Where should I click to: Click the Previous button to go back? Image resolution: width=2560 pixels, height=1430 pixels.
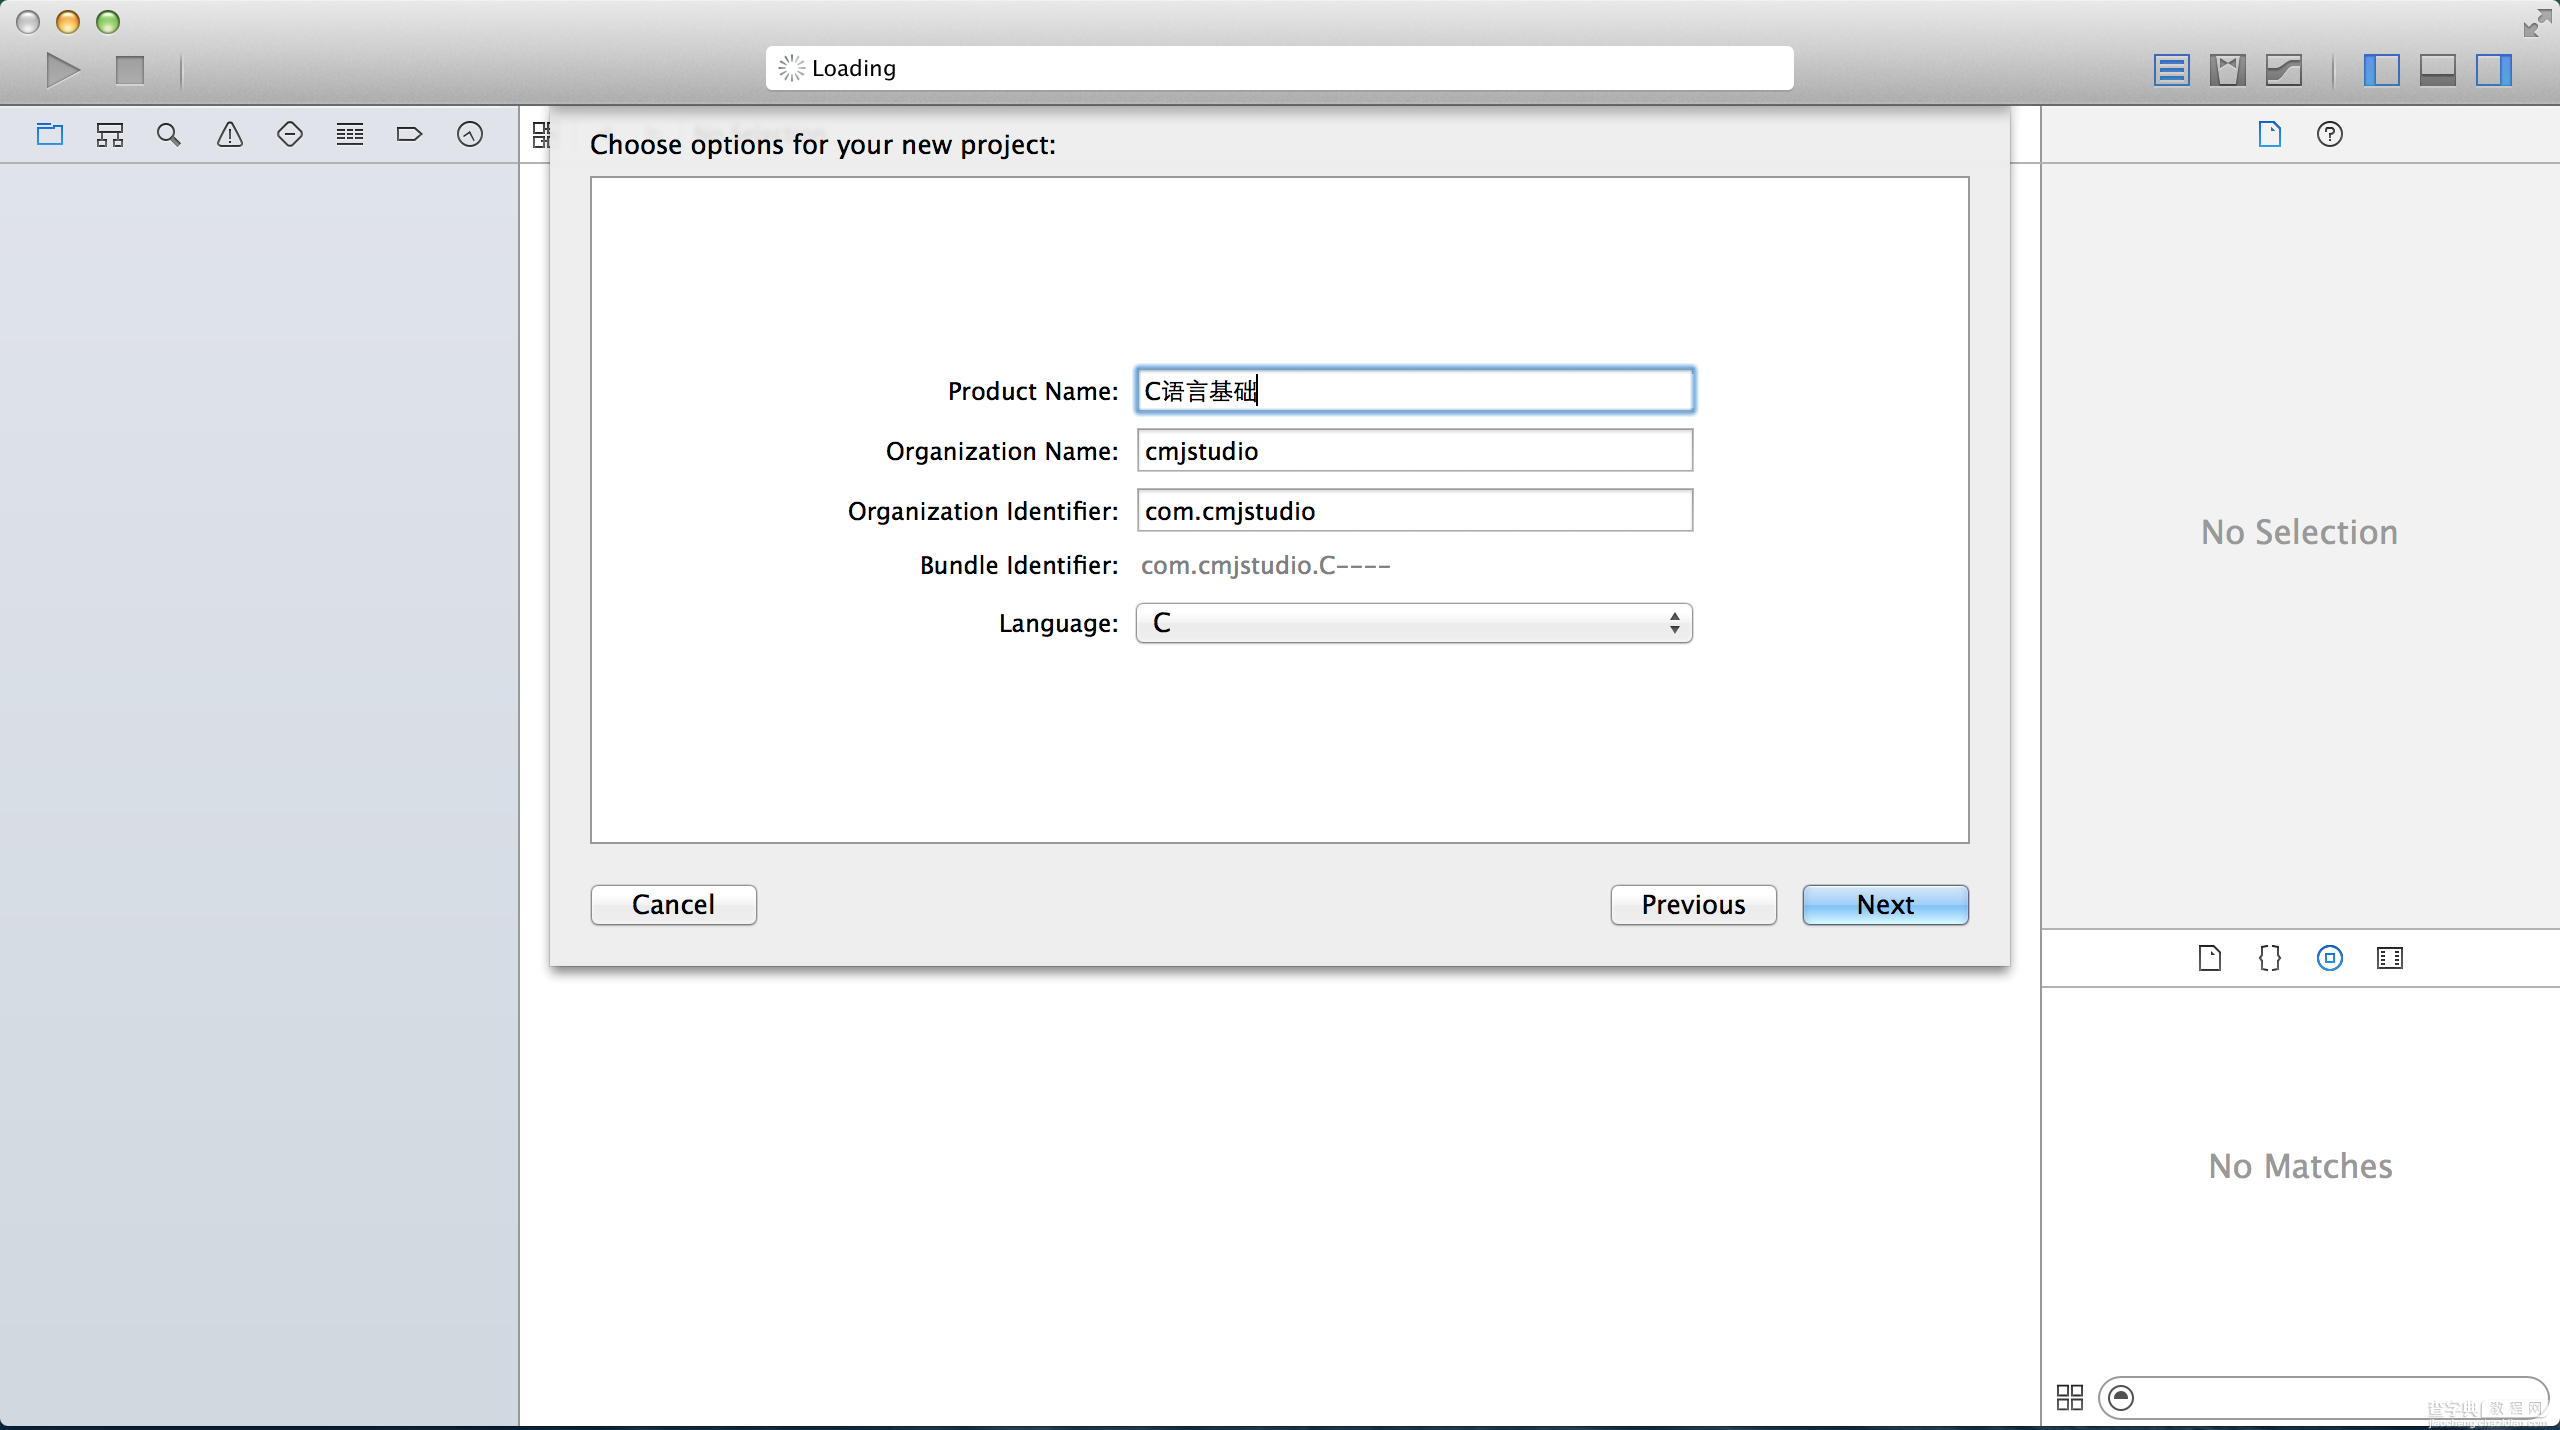click(1693, 904)
